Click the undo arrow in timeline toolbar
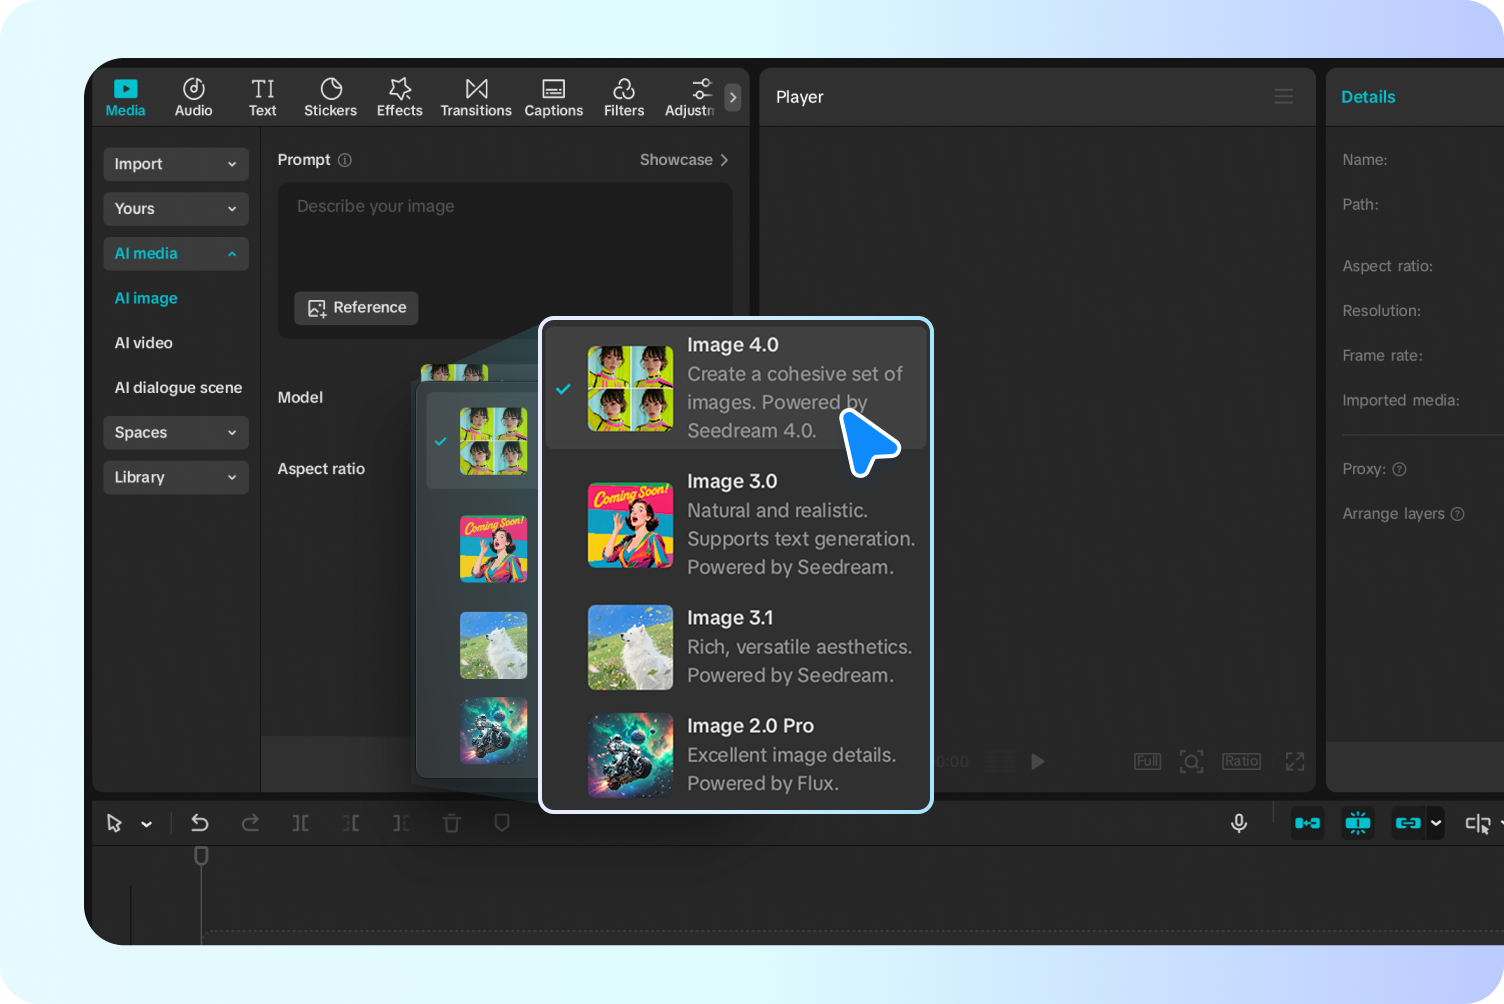The height and width of the screenshot is (1004, 1504). tap(200, 823)
